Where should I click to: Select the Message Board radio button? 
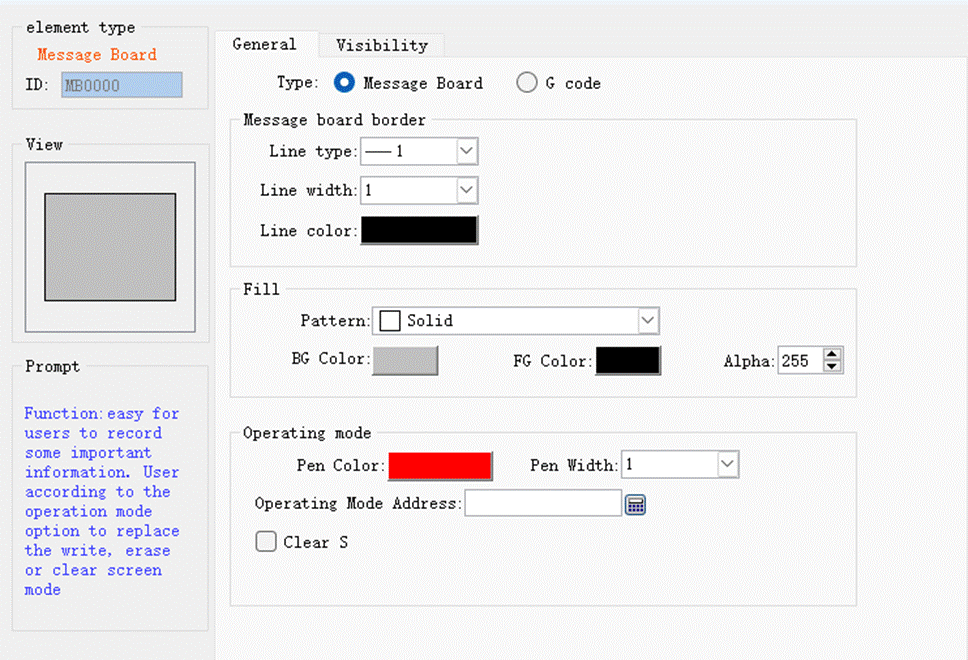click(345, 83)
